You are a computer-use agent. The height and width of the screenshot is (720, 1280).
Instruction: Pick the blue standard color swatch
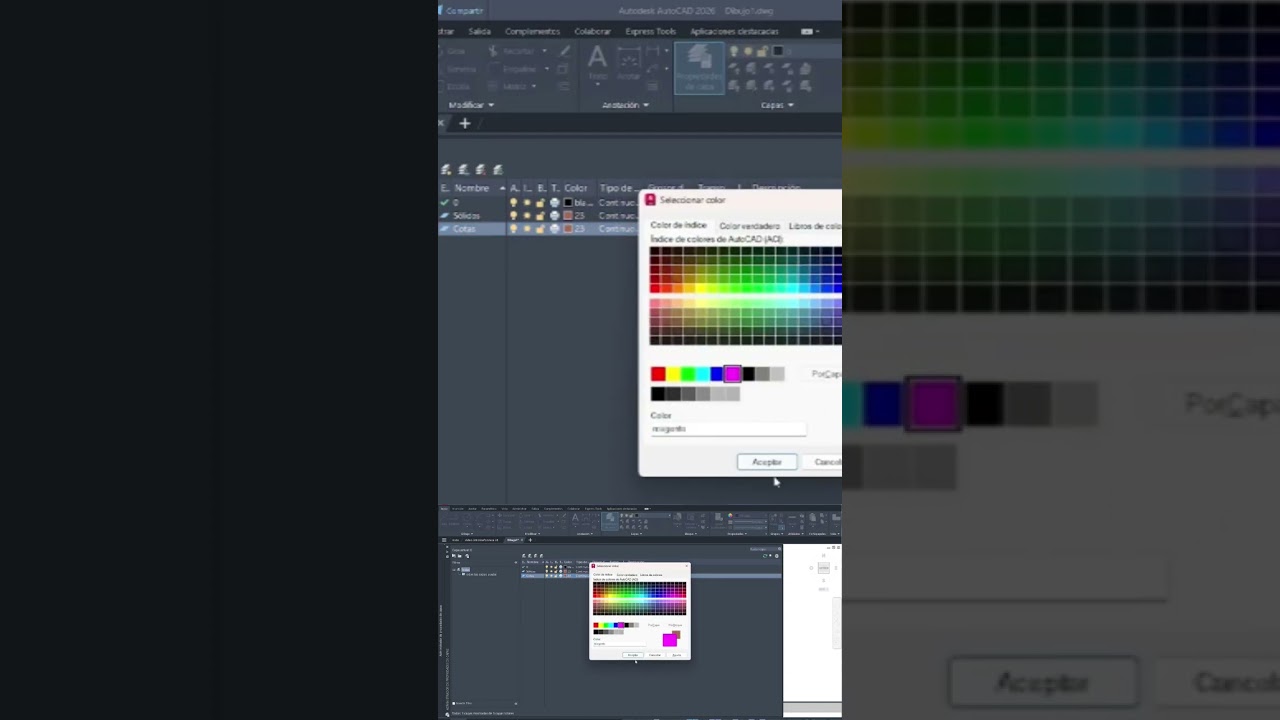pos(717,374)
